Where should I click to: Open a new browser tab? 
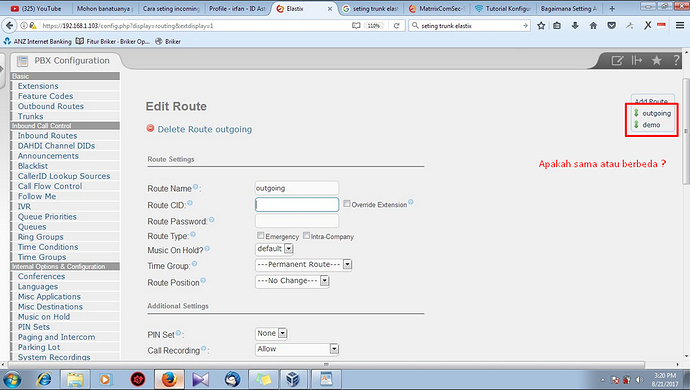tap(612, 8)
